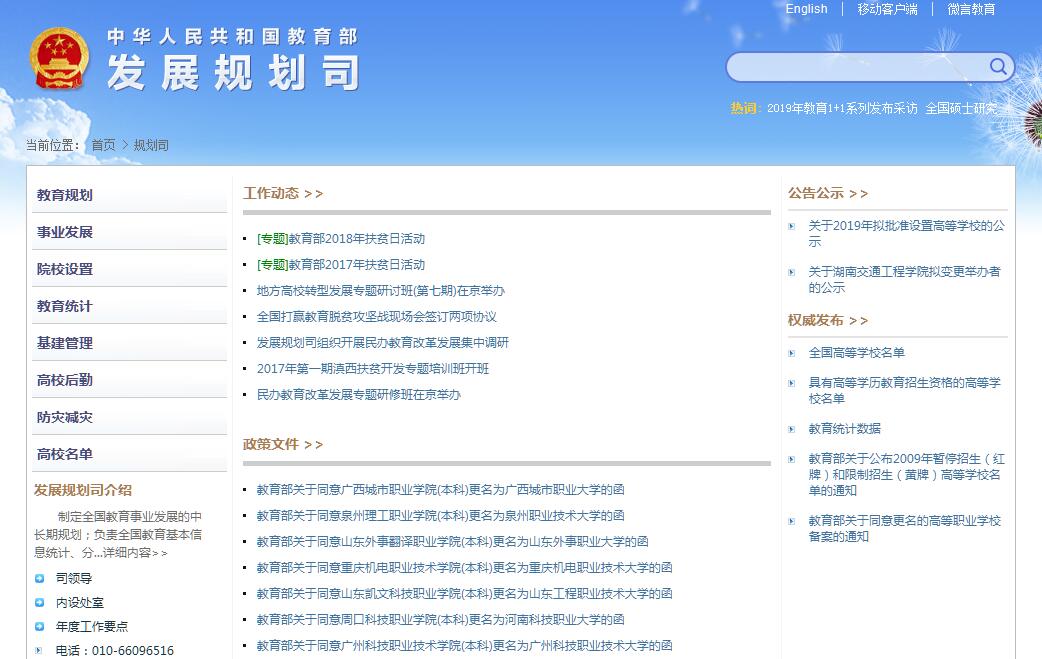This screenshot has width=1042, height=659.
Task: Expand the 政策文件 >> section
Action: coord(283,444)
